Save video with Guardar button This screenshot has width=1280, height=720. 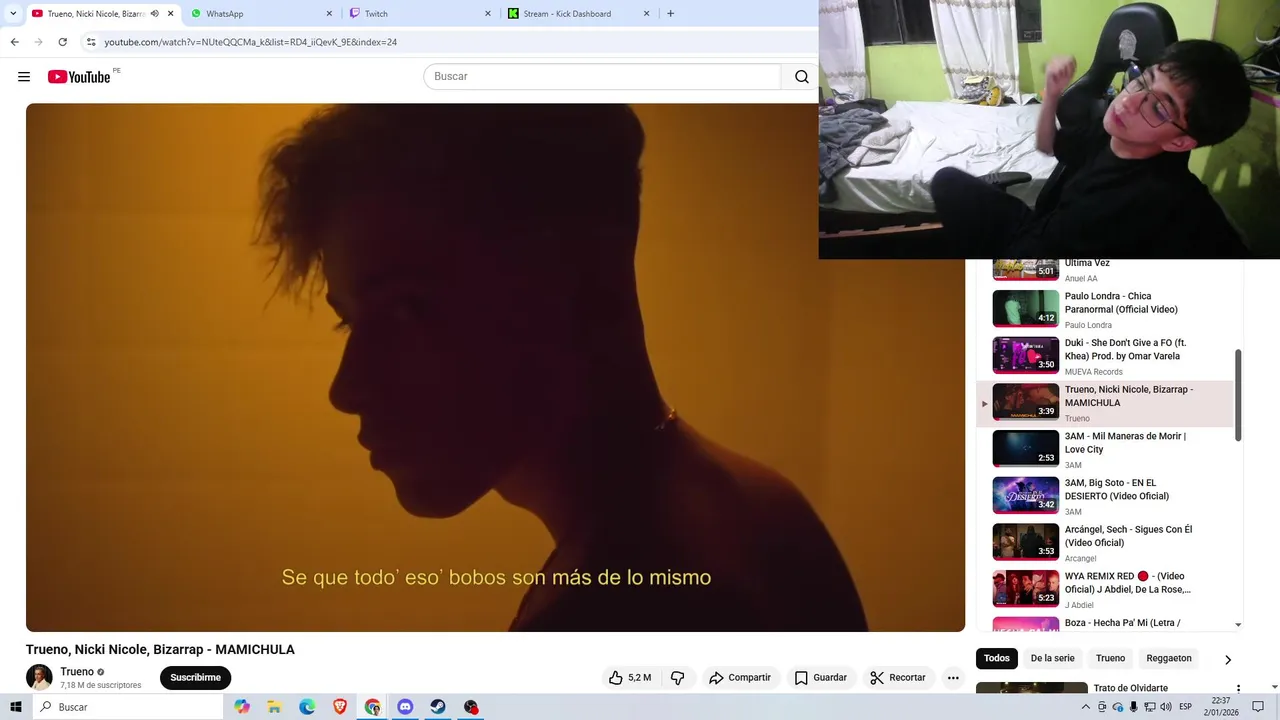pos(821,677)
